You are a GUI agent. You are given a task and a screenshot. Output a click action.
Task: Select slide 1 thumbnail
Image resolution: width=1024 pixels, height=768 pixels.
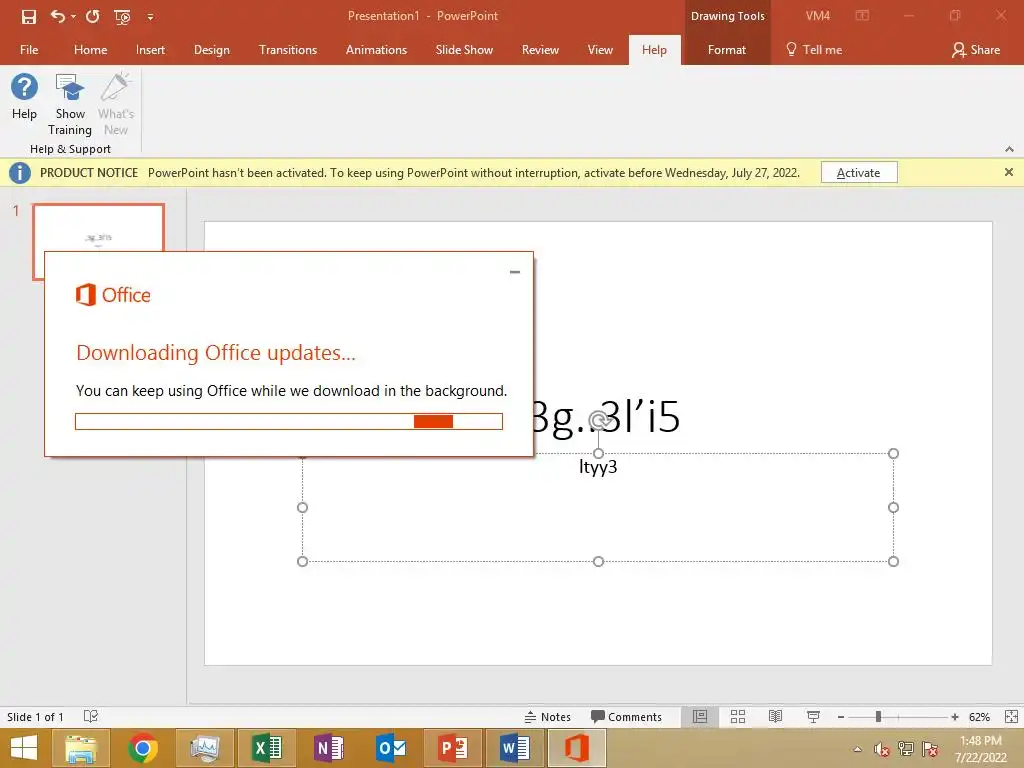click(99, 227)
